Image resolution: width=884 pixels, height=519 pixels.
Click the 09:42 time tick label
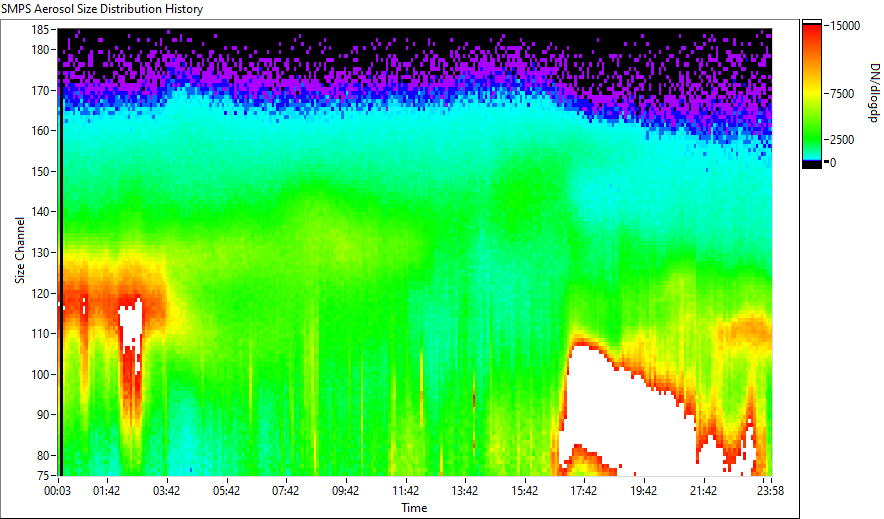(x=346, y=491)
